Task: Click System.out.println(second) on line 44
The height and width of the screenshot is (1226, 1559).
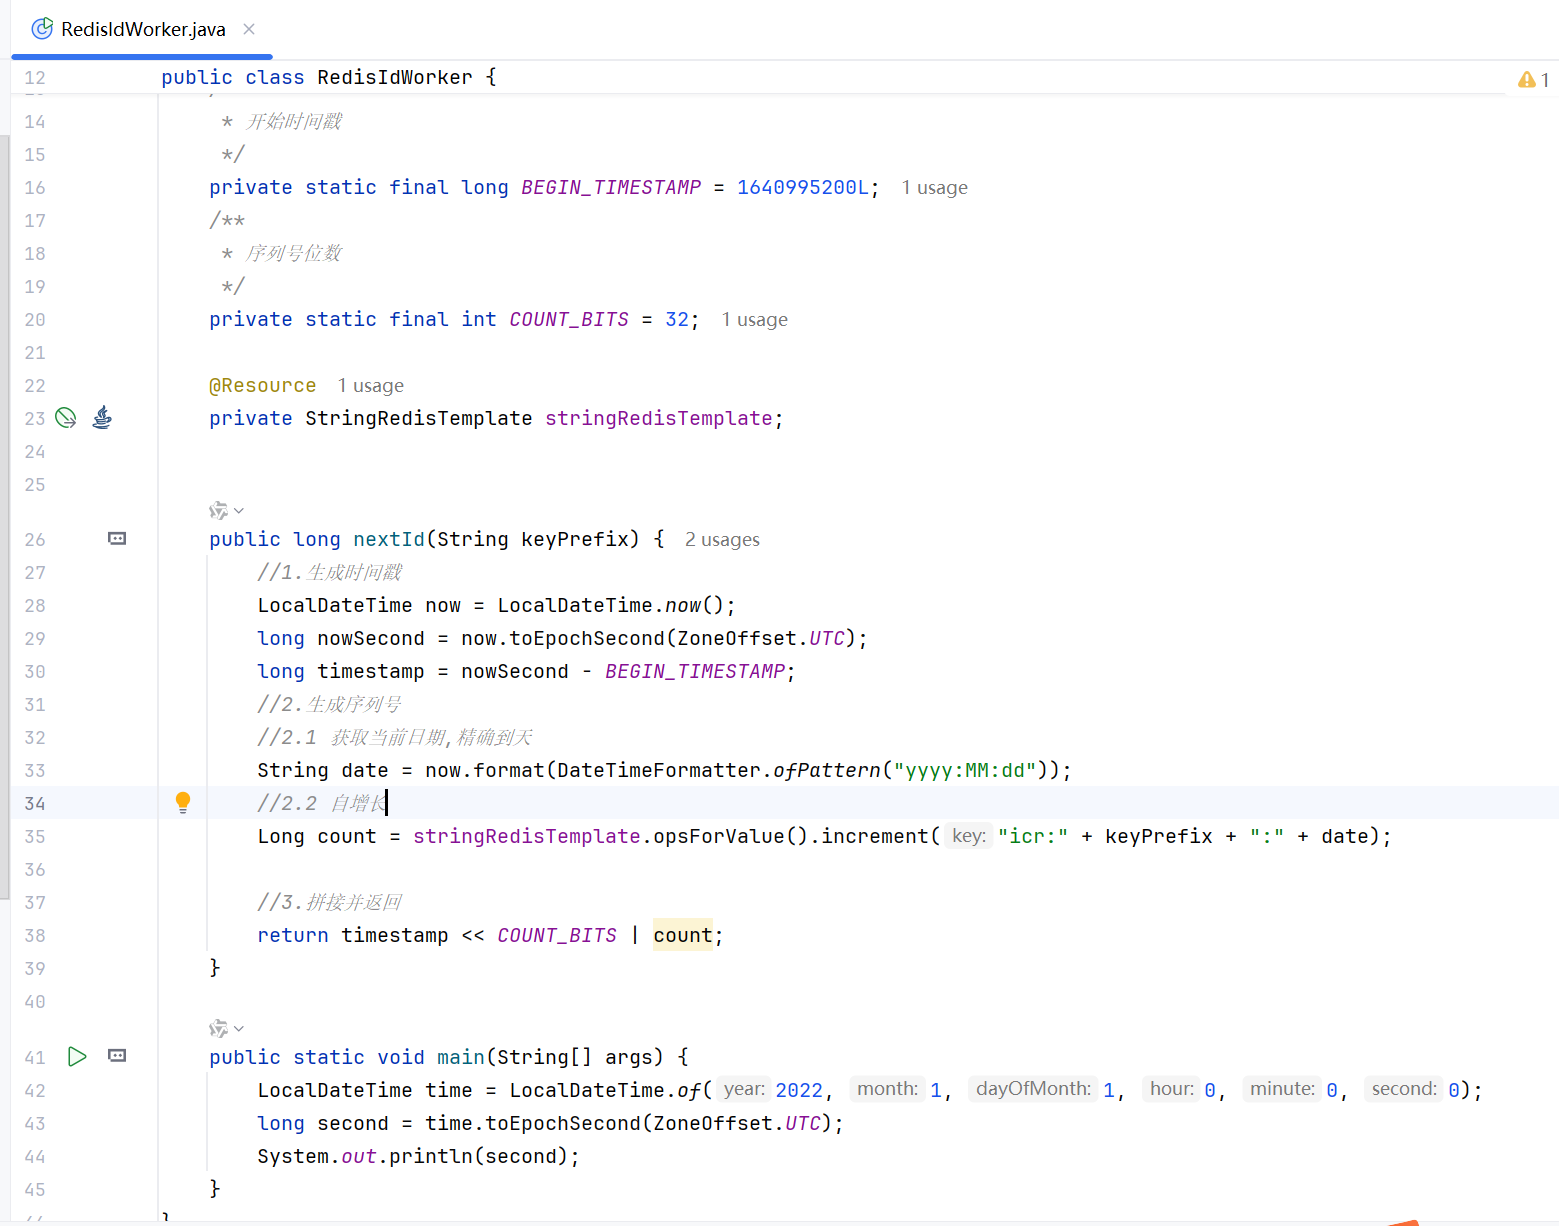Action: tap(418, 1156)
